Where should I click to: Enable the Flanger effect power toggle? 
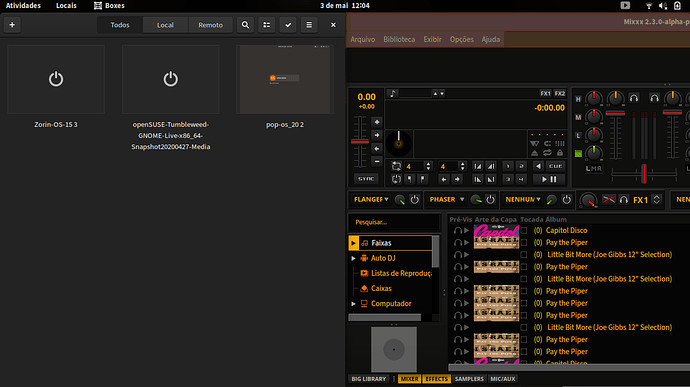[x=415, y=200]
